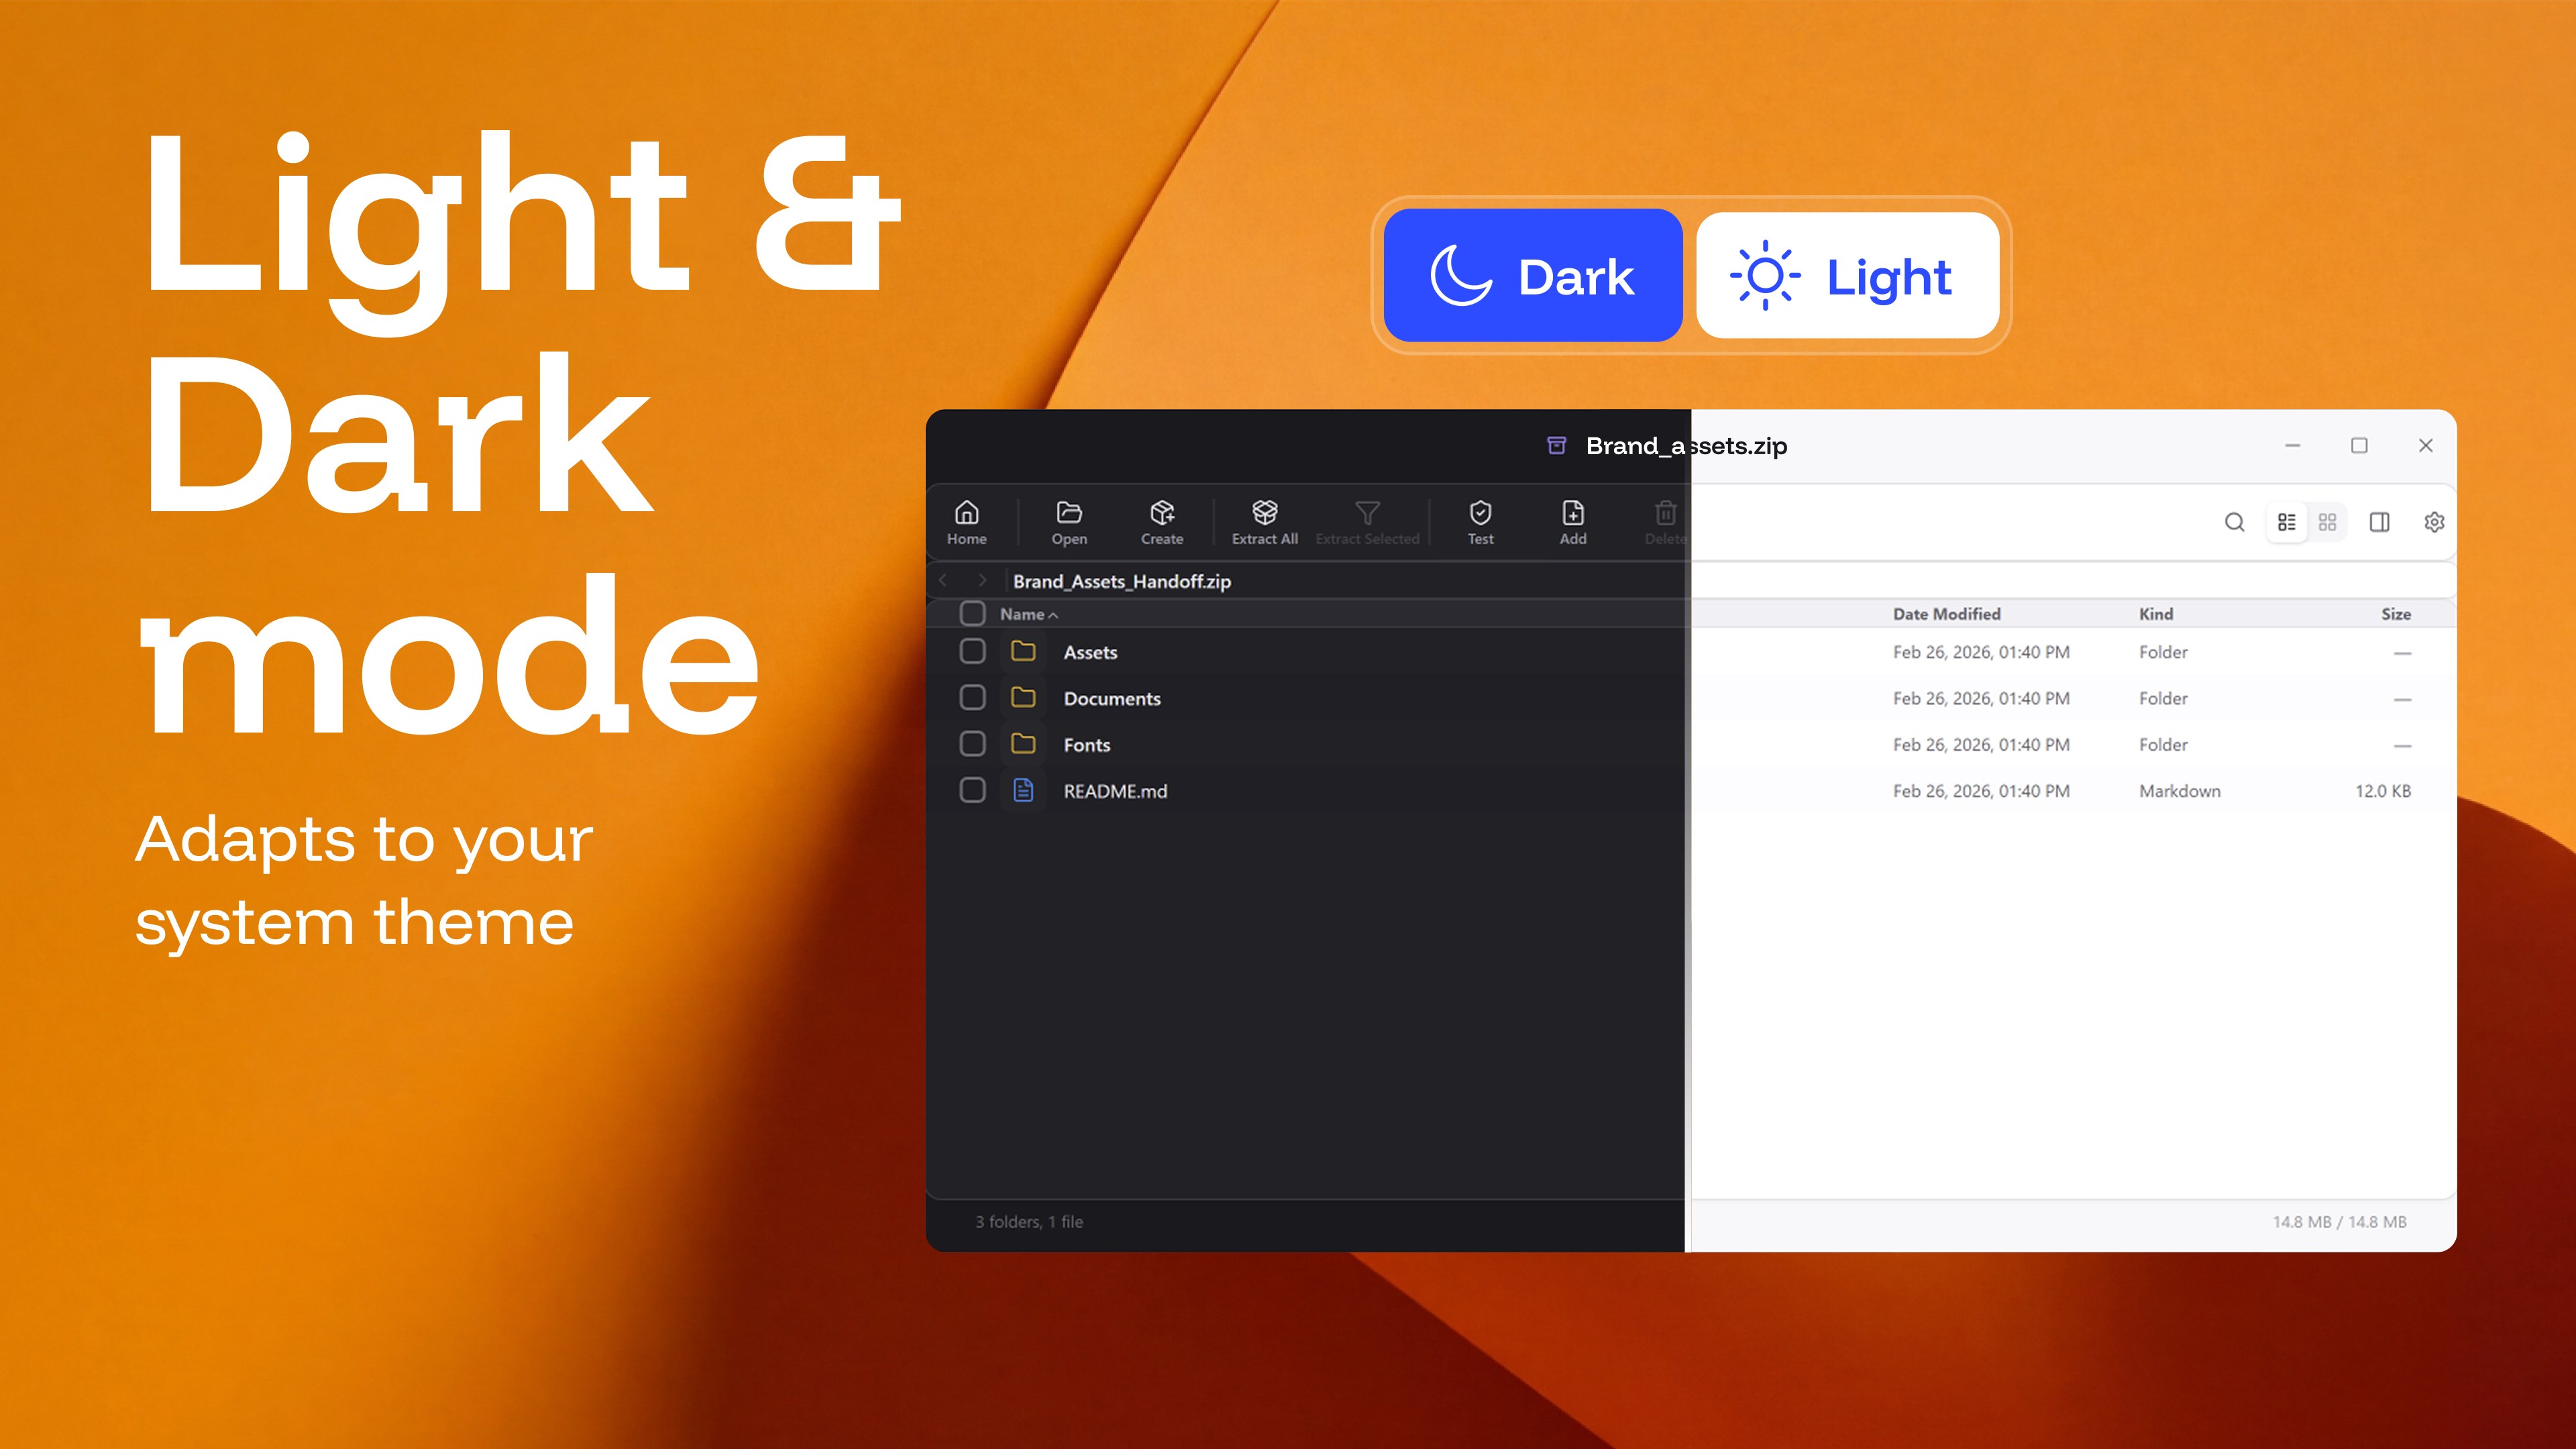Open settings via the gear icon
The width and height of the screenshot is (2576, 1449).
pyautogui.click(x=2434, y=522)
